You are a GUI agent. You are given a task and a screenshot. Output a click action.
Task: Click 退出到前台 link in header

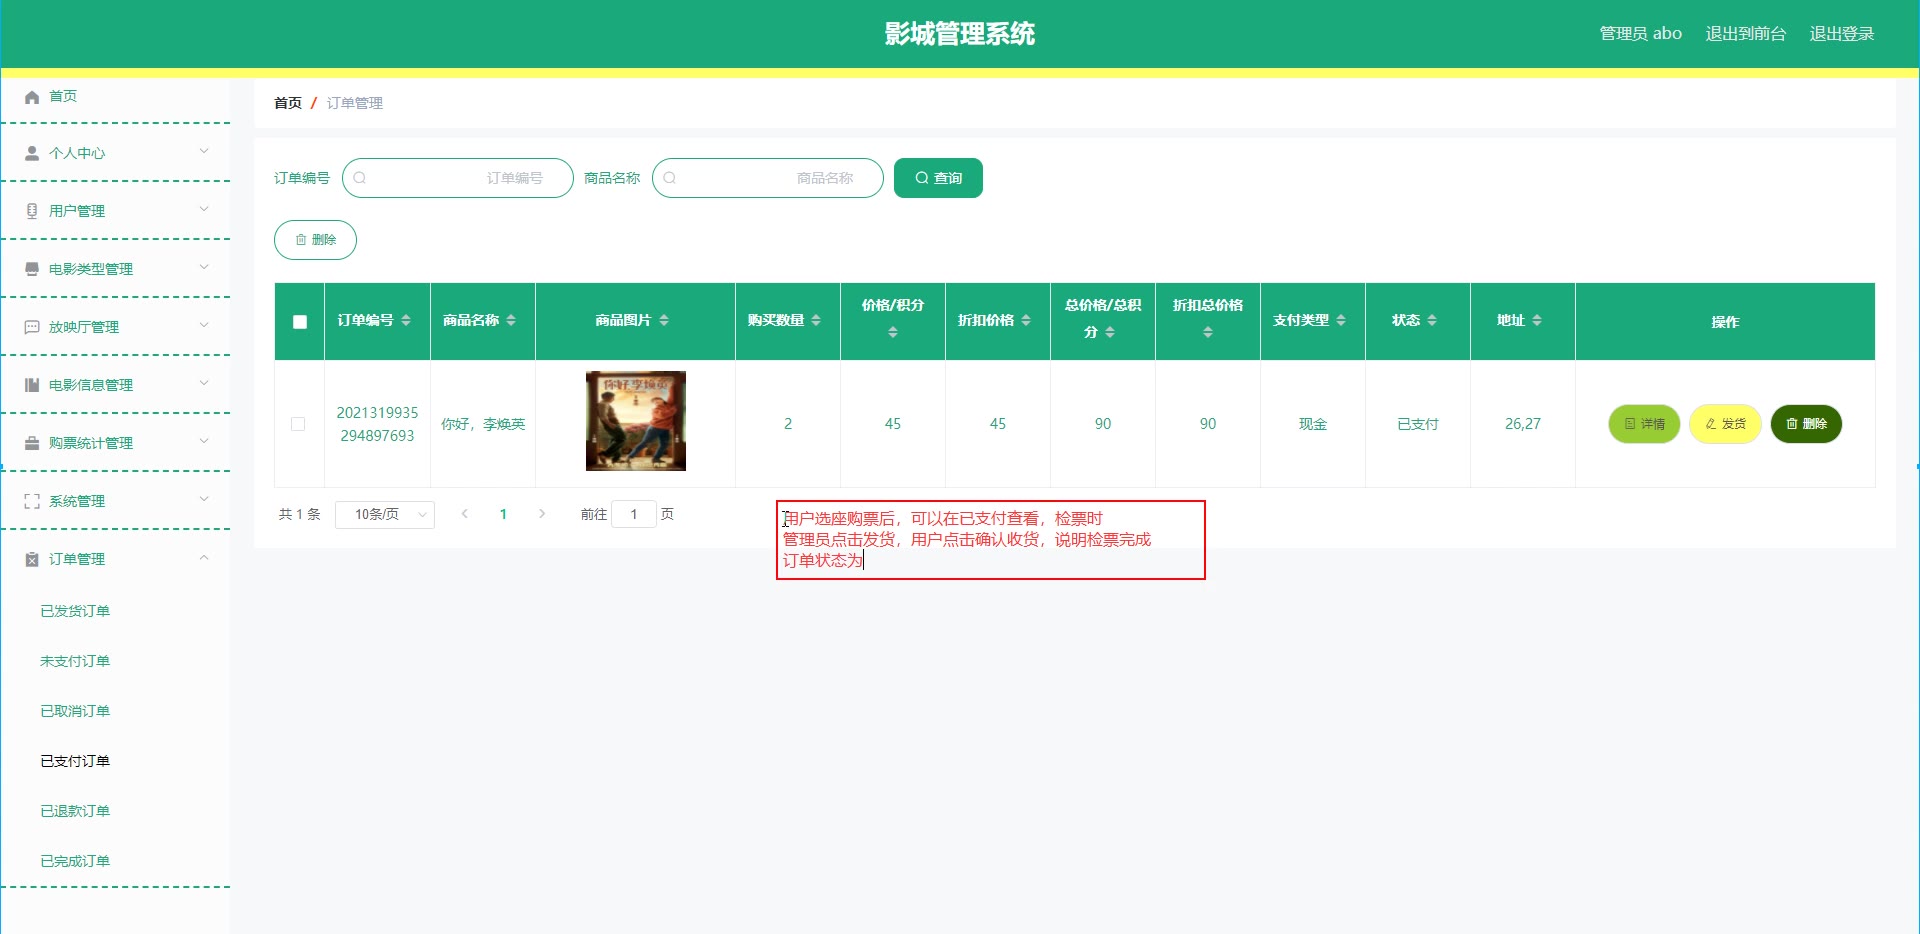coord(1746,34)
